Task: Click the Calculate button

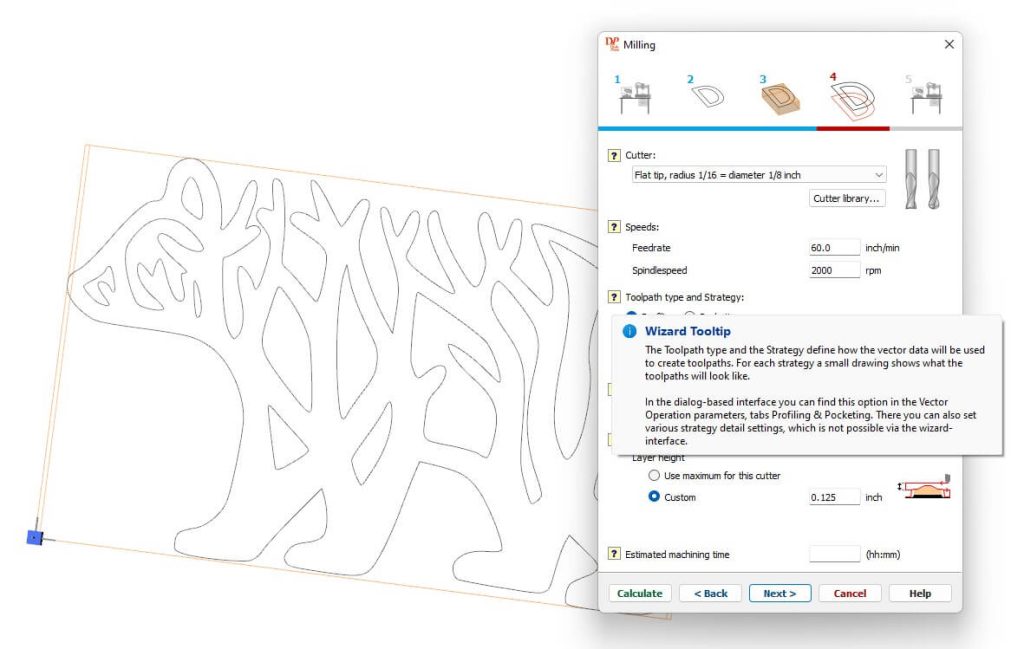Action: [639, 594]
